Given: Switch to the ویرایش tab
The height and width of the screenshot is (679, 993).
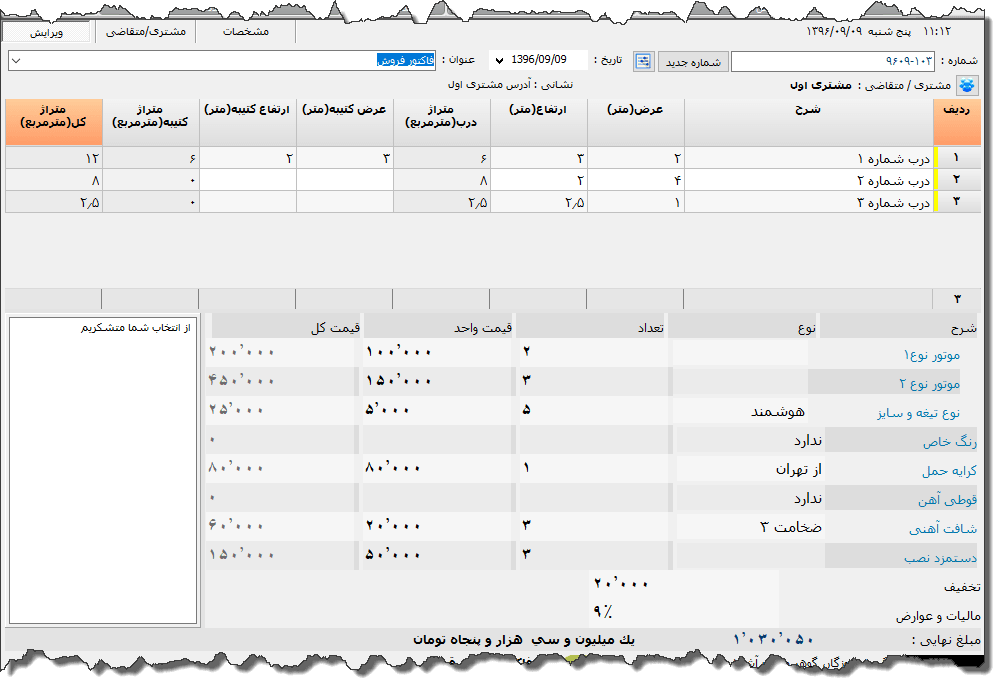Looking at the screenshot, I should (47, 32).
